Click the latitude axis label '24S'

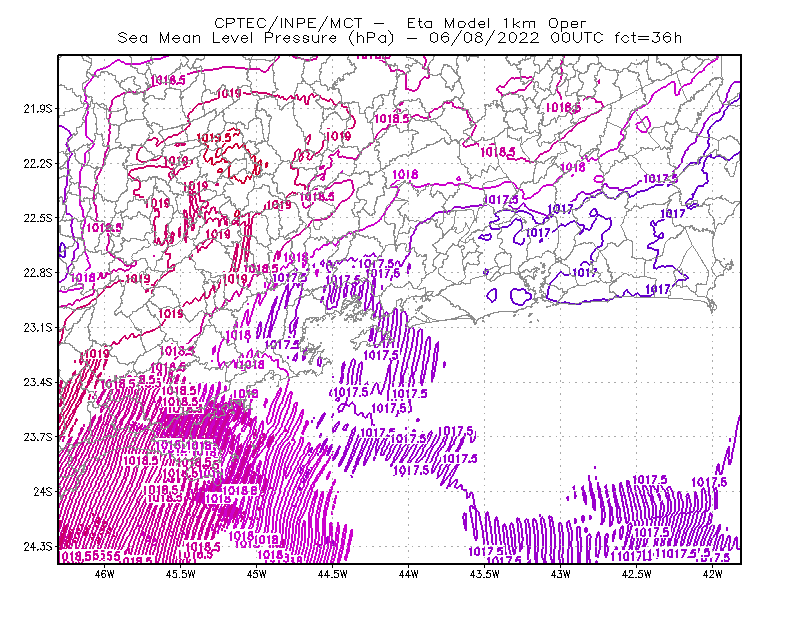43,491
